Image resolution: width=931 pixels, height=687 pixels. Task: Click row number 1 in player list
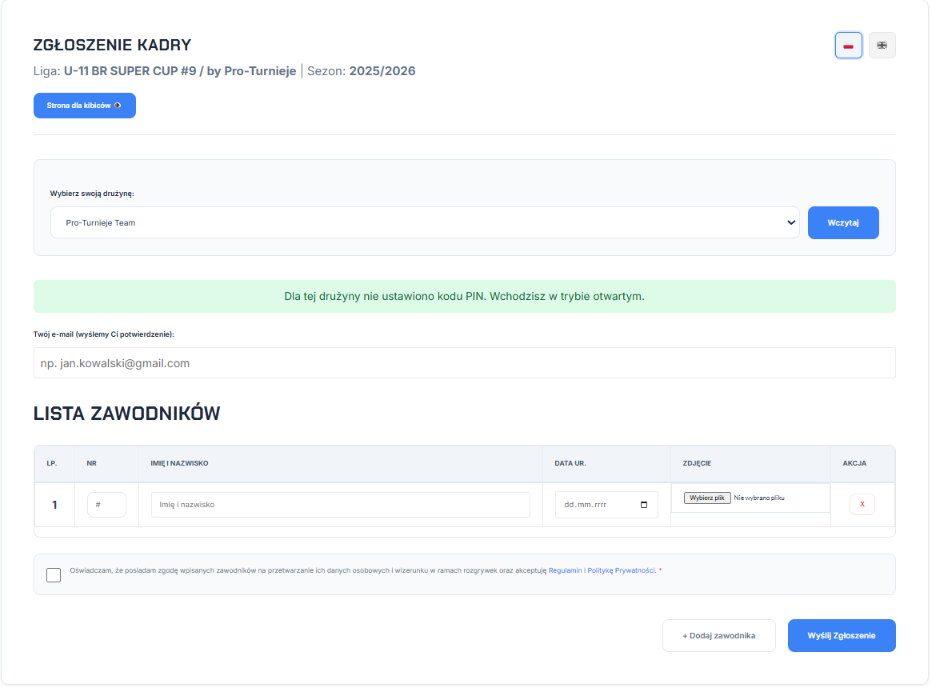55,505
